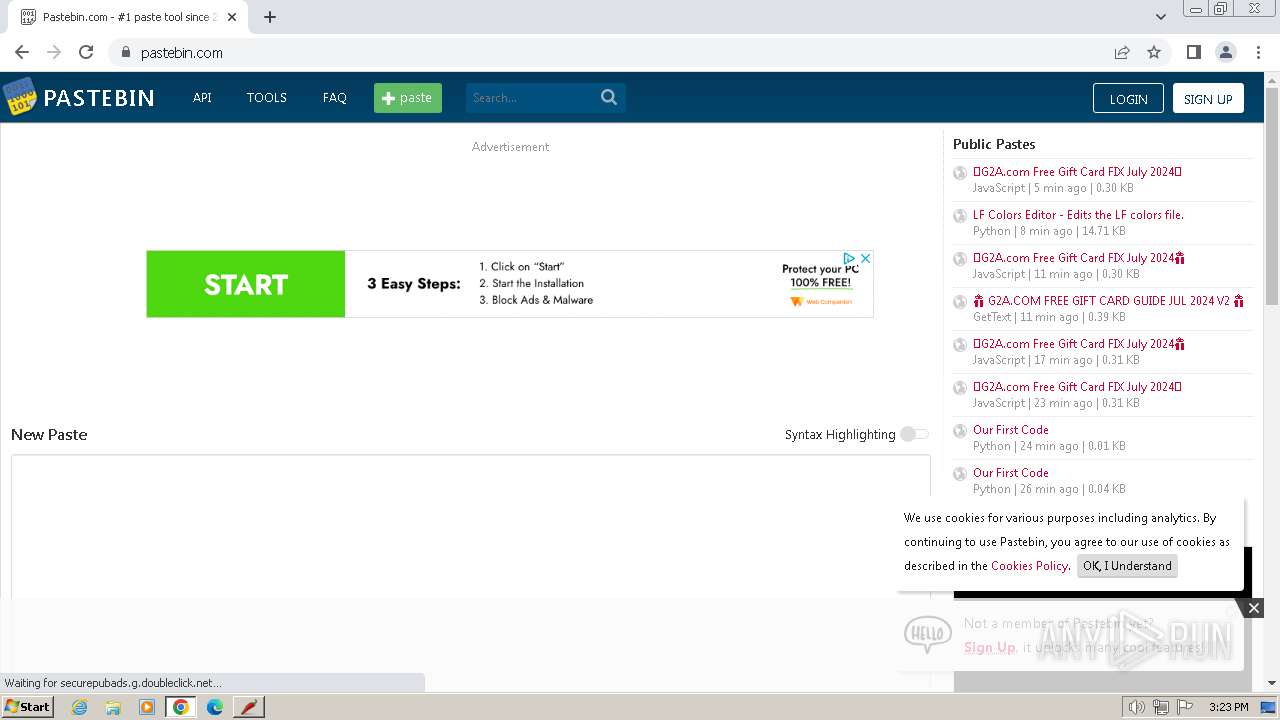Open the Chrome three-dot menu
This screenshot has height=720, width=1280.
(x=1257, y=52)
